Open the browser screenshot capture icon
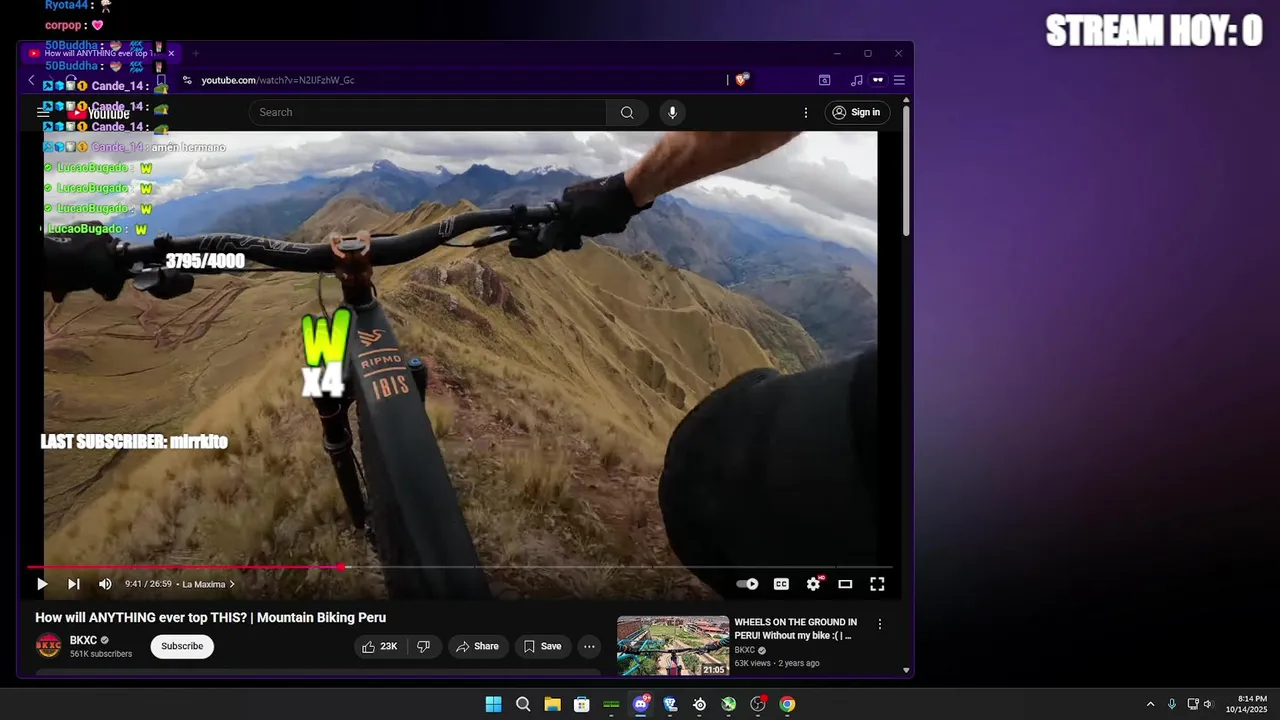1280x720 pixels. 824,80
